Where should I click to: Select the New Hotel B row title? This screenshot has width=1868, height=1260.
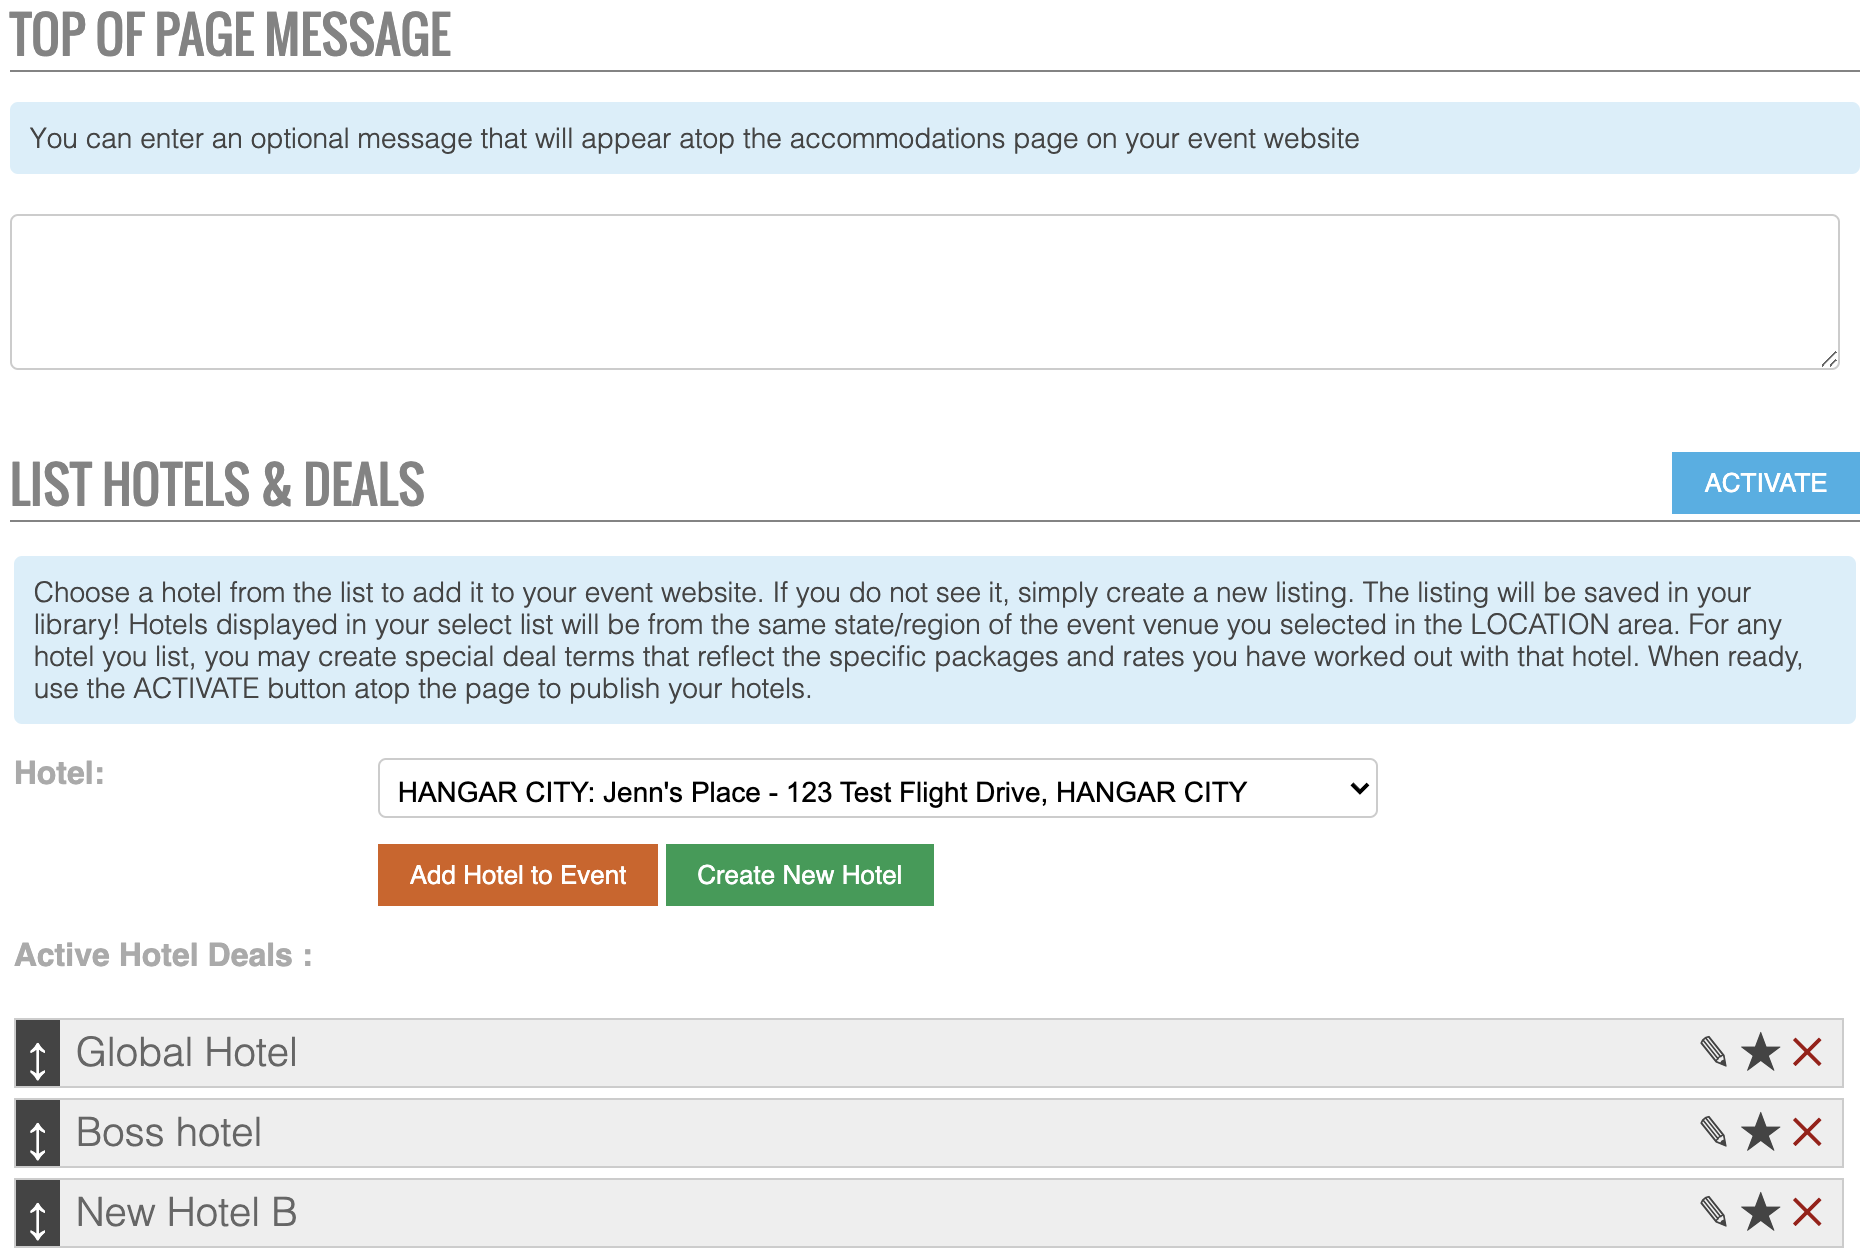click(x=187, y=1212)
